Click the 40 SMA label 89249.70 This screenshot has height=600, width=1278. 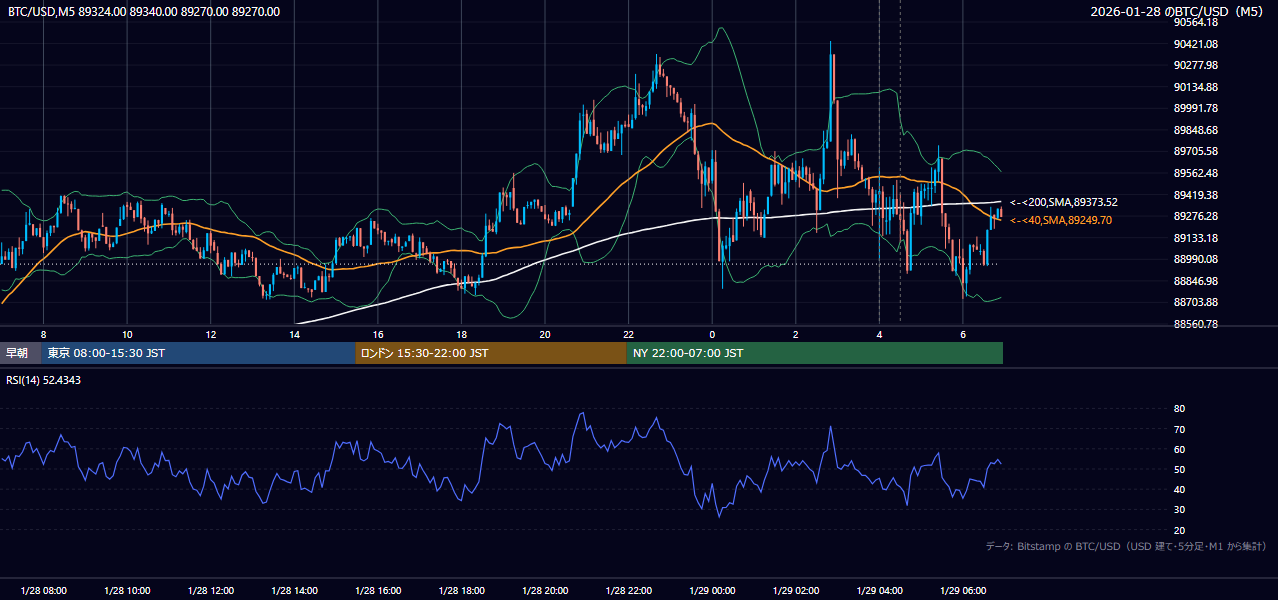[1061, 220]
